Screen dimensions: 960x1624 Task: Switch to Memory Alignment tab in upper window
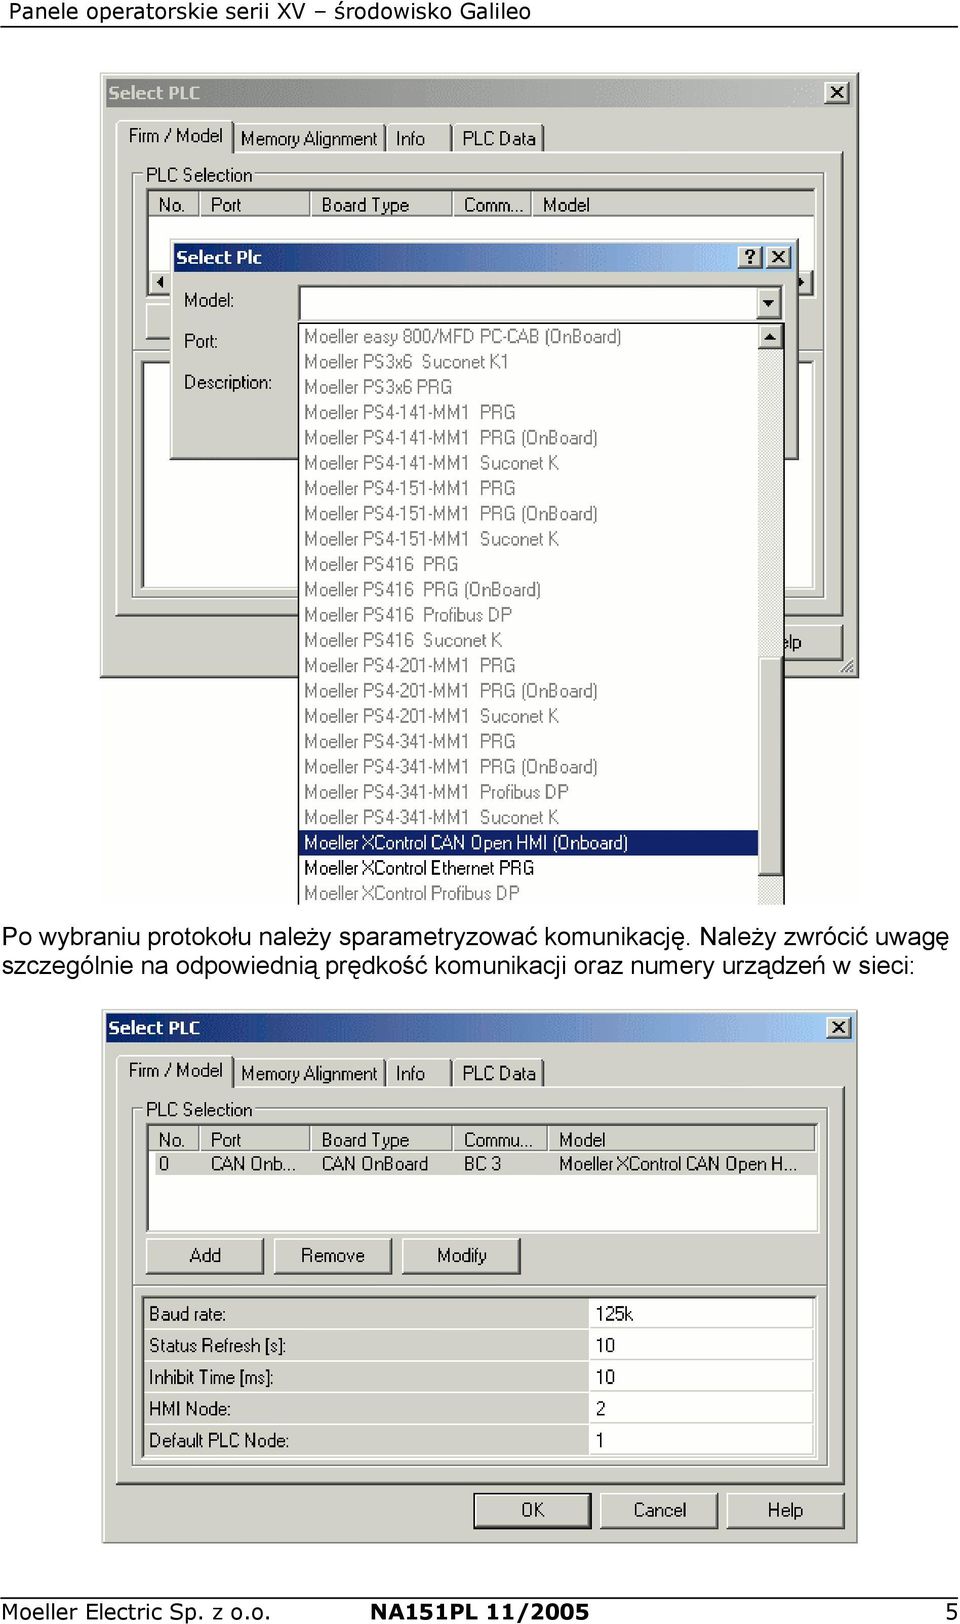[x=309, y=139]
